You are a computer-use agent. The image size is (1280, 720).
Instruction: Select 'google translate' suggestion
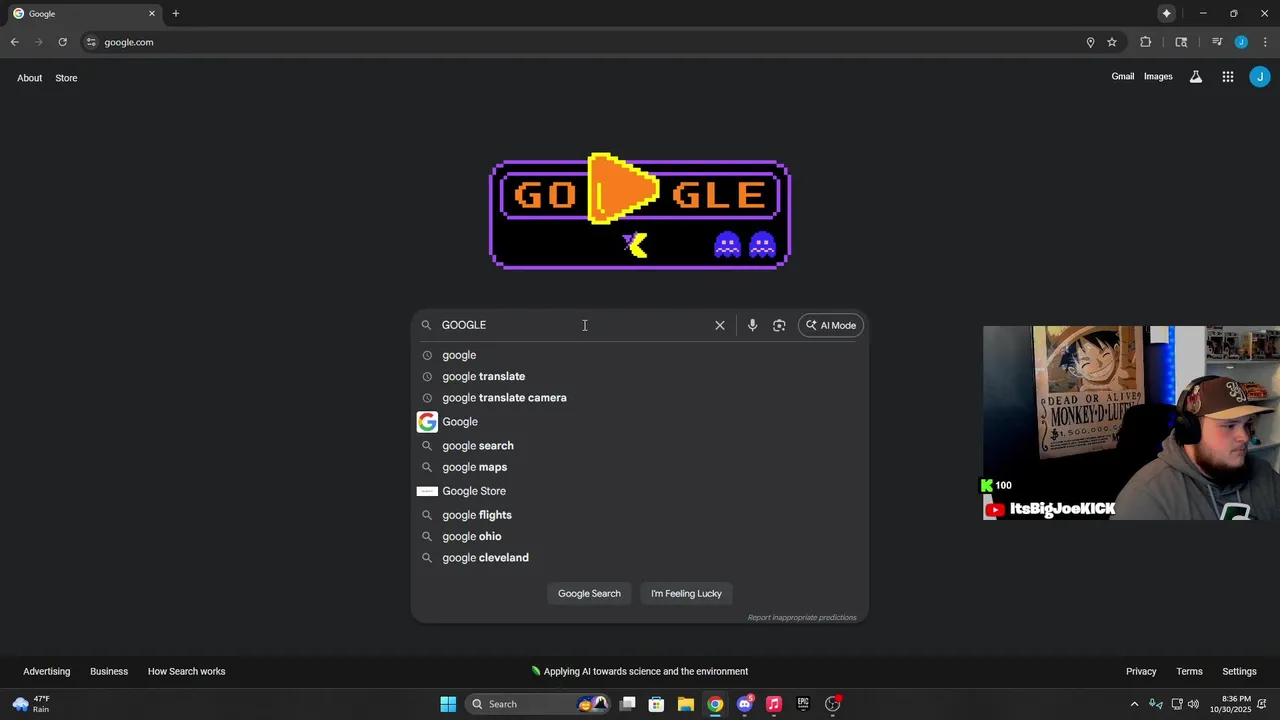tap(640, 376)
